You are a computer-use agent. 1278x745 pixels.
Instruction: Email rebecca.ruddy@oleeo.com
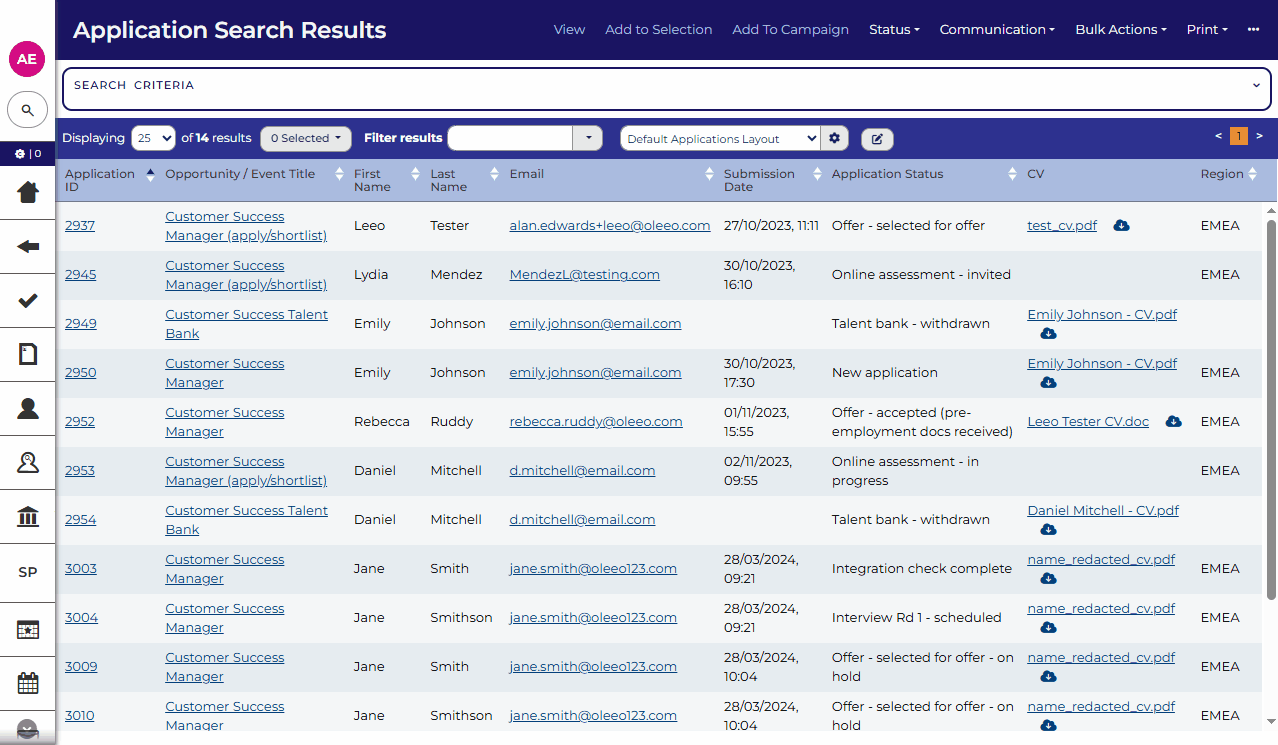(x=596, y=422)
